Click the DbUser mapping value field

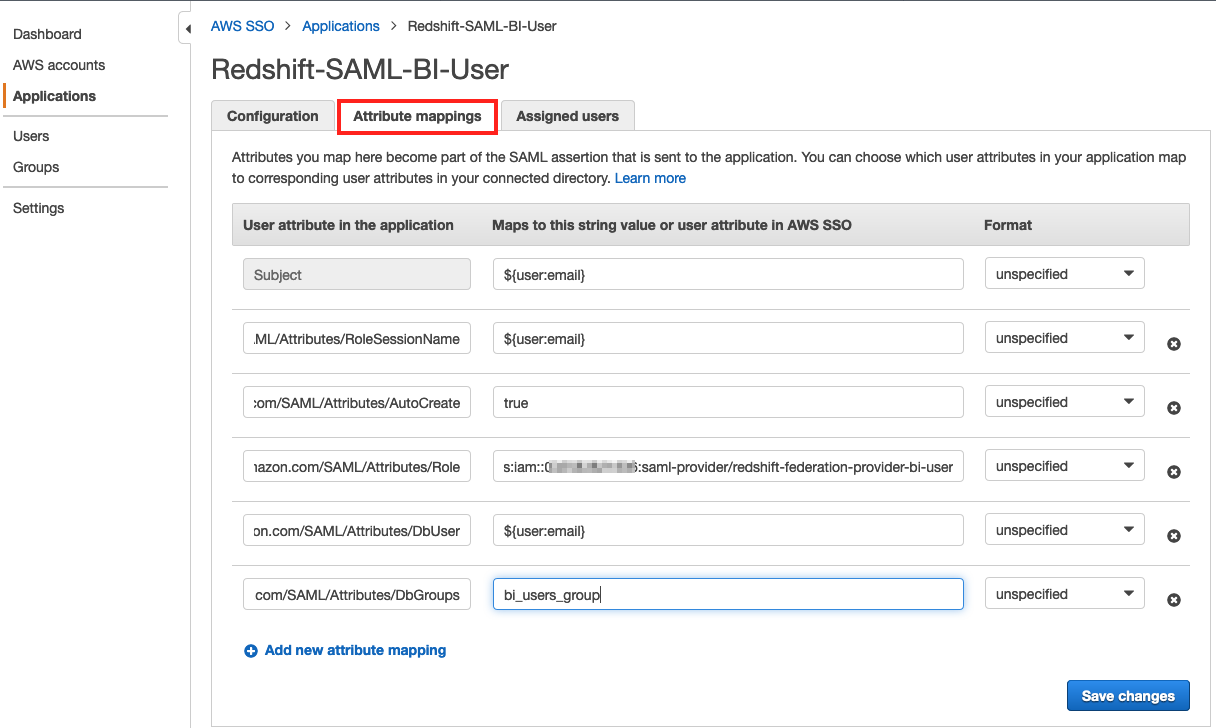tap(728, 530)
